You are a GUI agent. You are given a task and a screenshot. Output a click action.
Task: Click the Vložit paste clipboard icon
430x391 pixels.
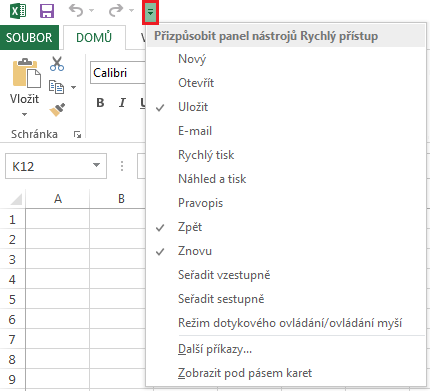coord(26,73)
